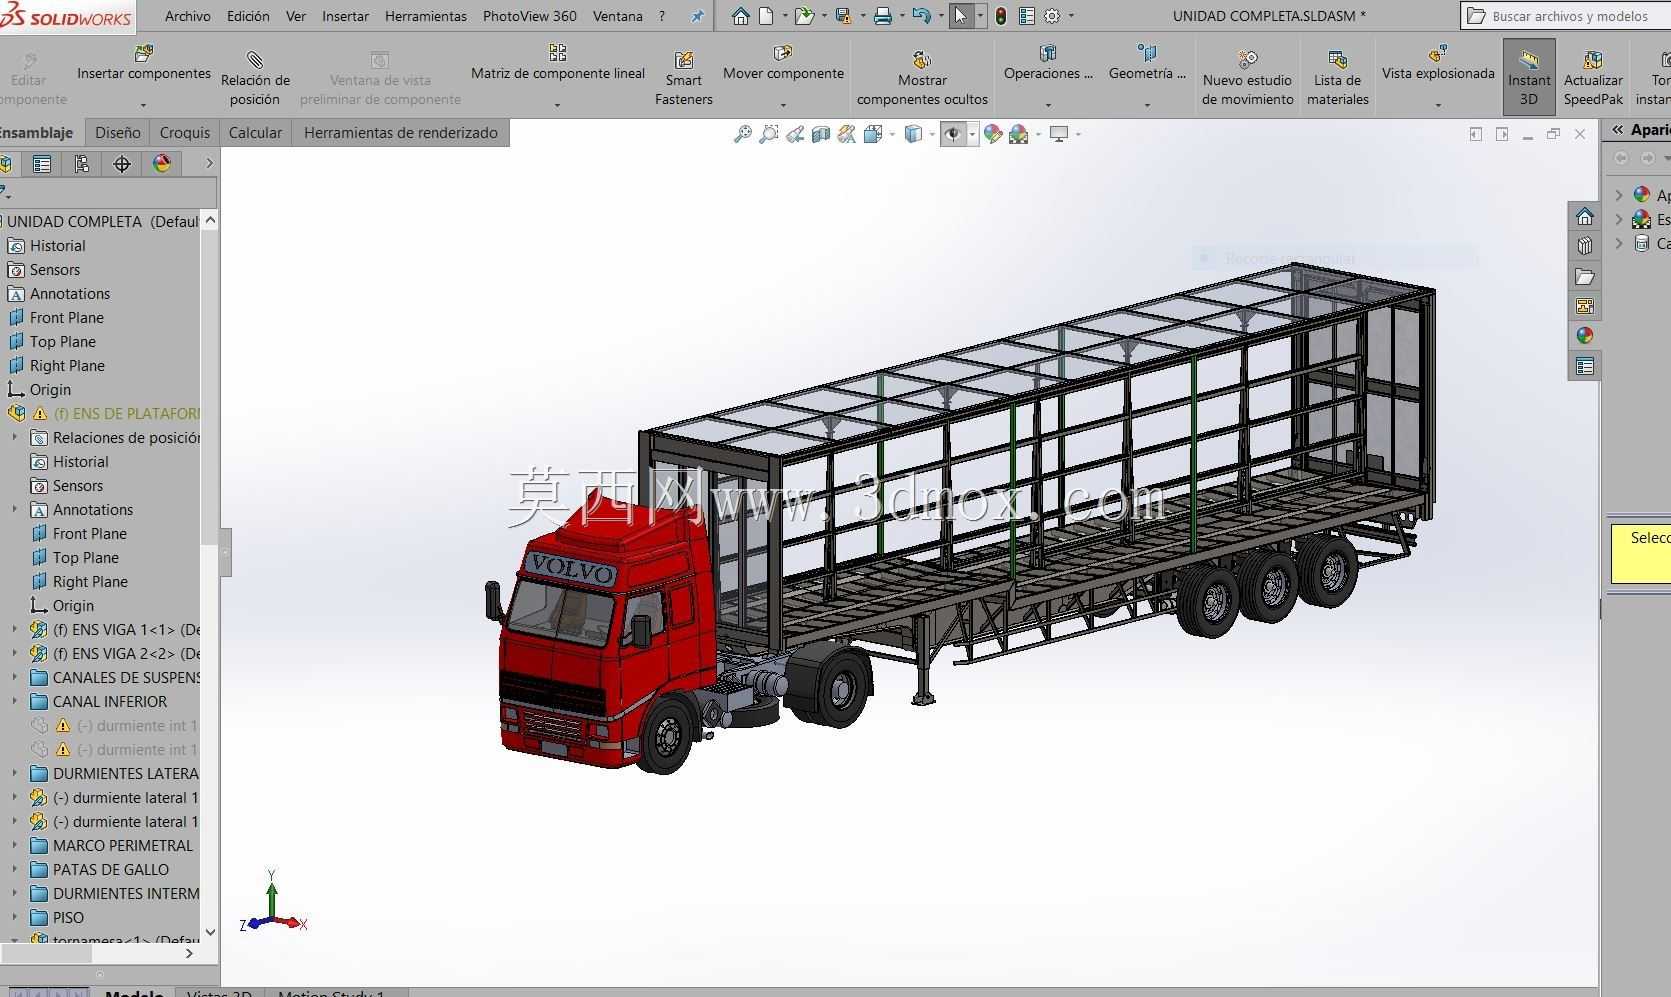Open the PropertyManager tab icon
Screen dimensions: 1671x997
(42, 164)
